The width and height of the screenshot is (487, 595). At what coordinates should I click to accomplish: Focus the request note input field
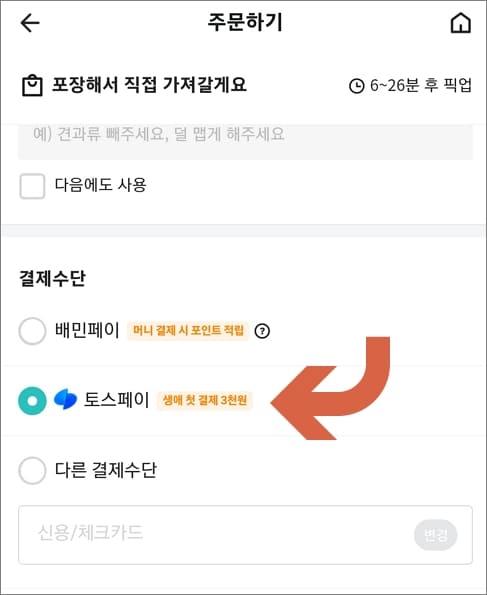point(245,141)
